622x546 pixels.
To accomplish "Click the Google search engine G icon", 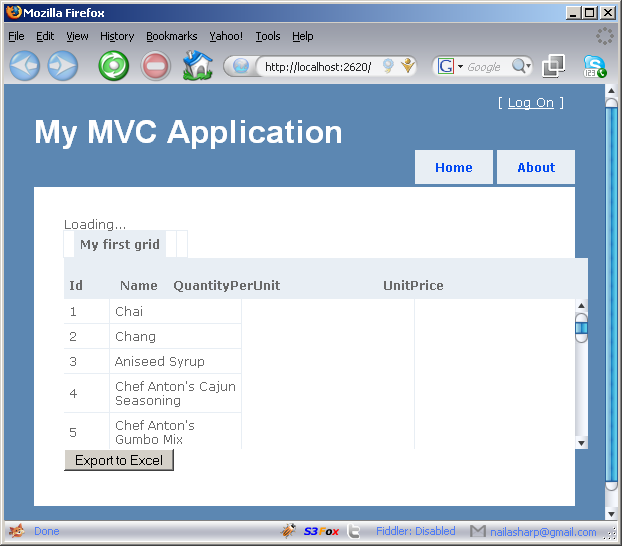I will (x=445, y=66).
